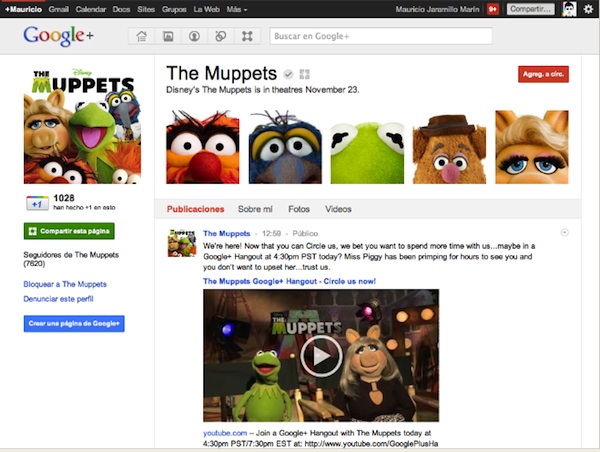
Task: Open the Profile icon in toolbar
Action: 194,36
